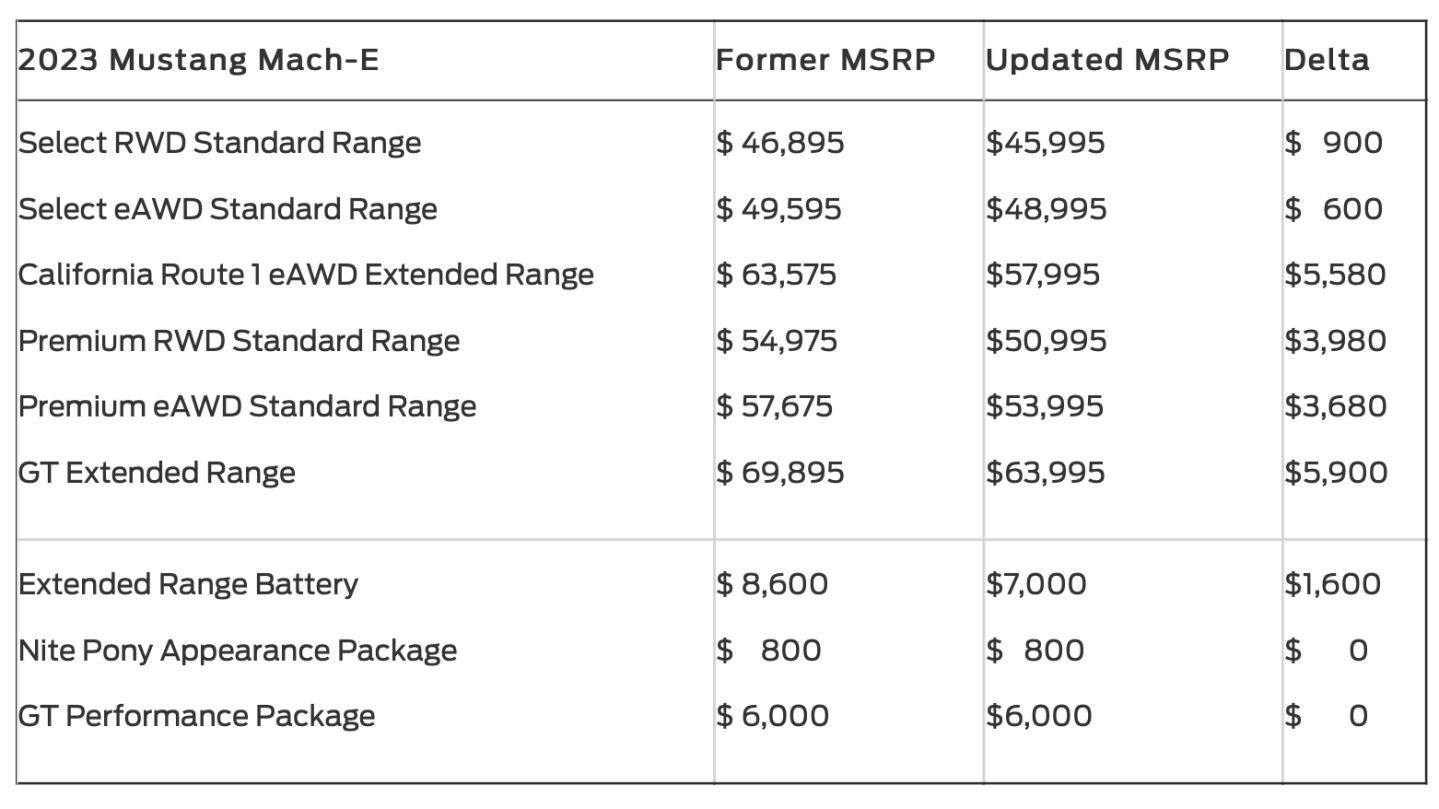
Task: Click the 'Former MSRP' column header
Action: coord(825,60)
